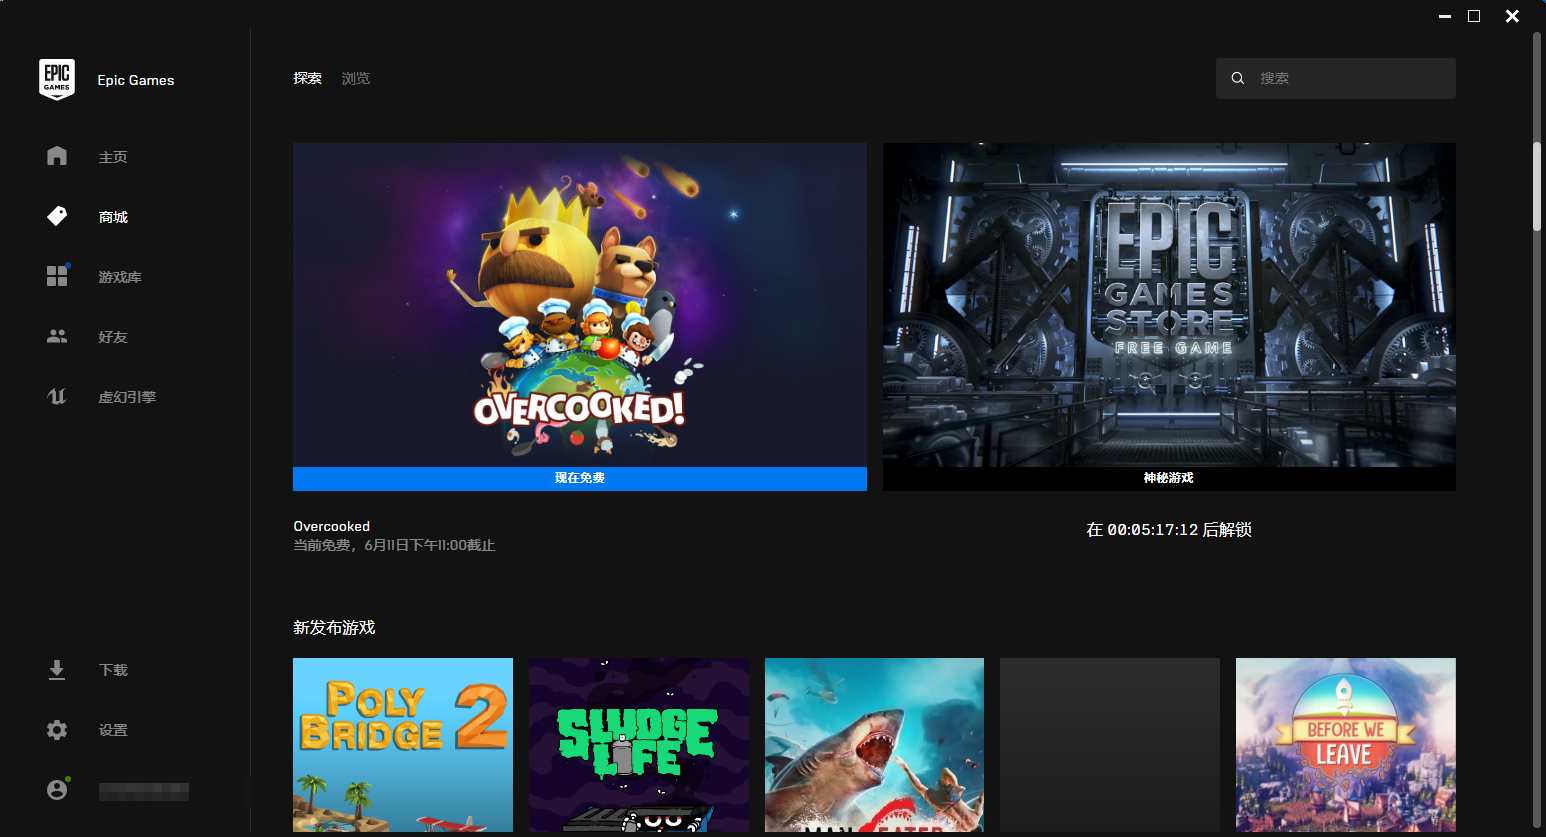Click the 新发布游戏 section heading
1546x837 pixels.
(334, 627)
